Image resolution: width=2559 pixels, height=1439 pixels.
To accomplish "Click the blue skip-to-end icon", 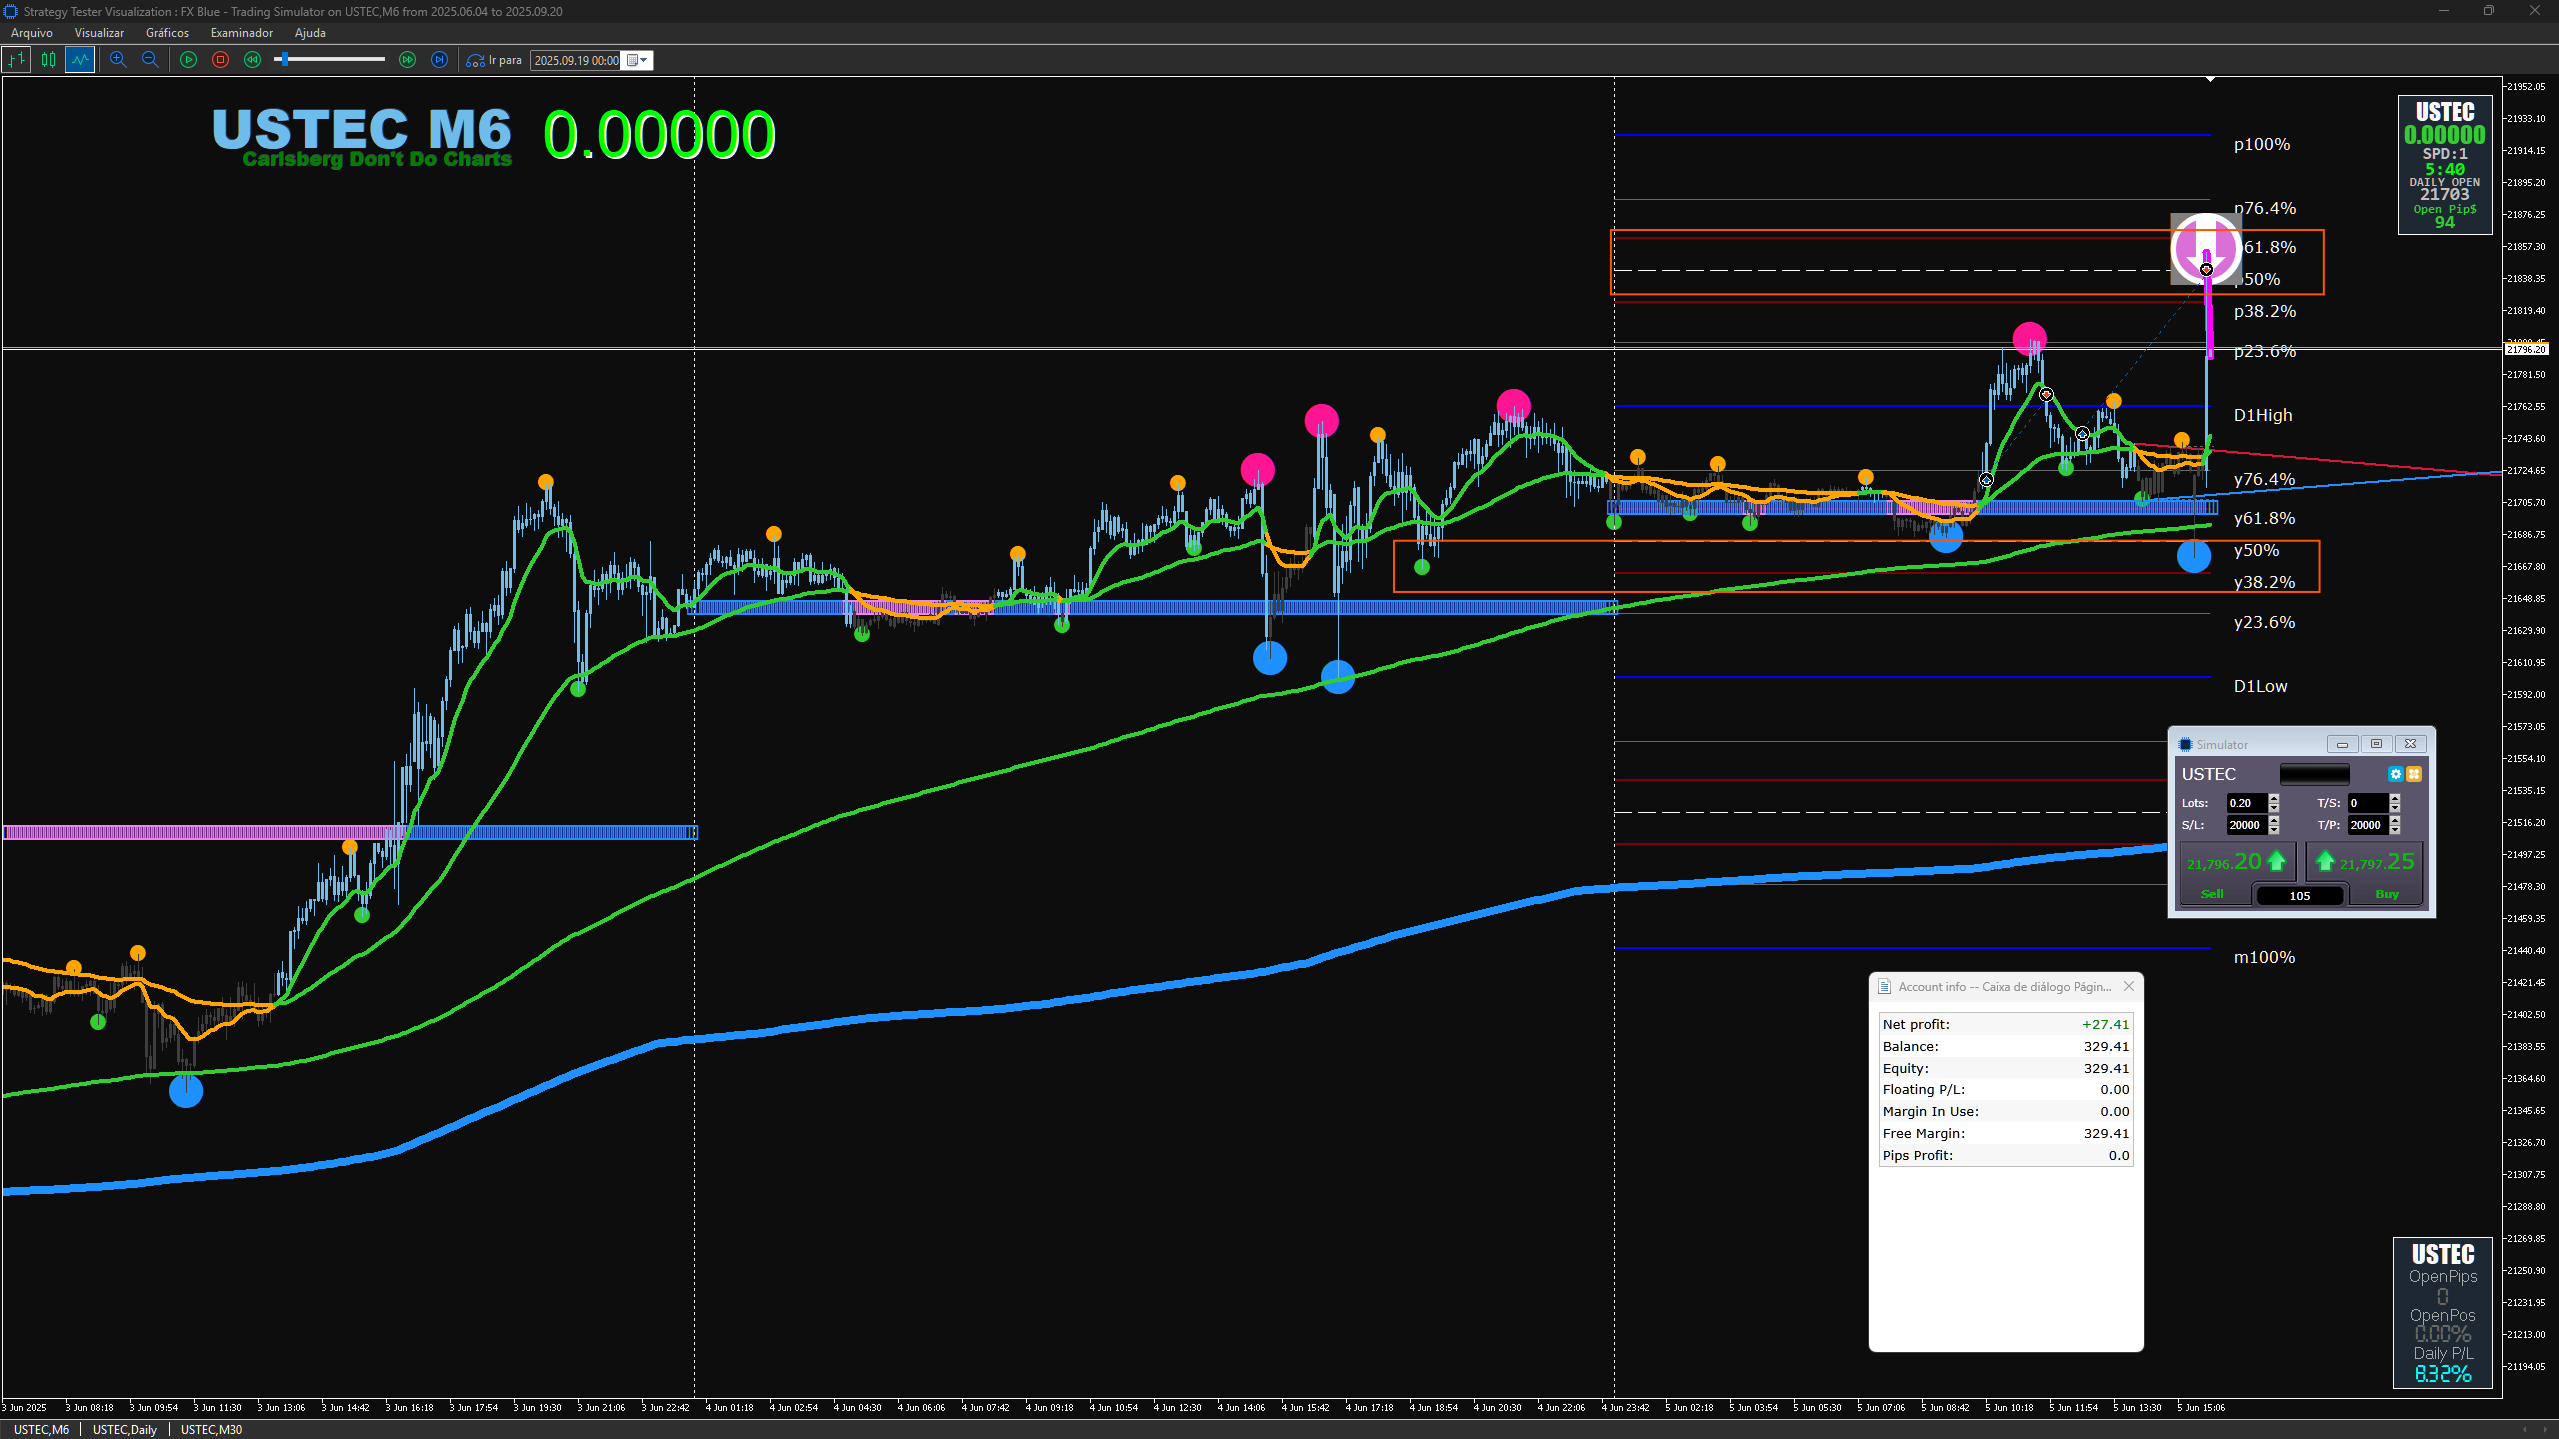I will point(439,60).
